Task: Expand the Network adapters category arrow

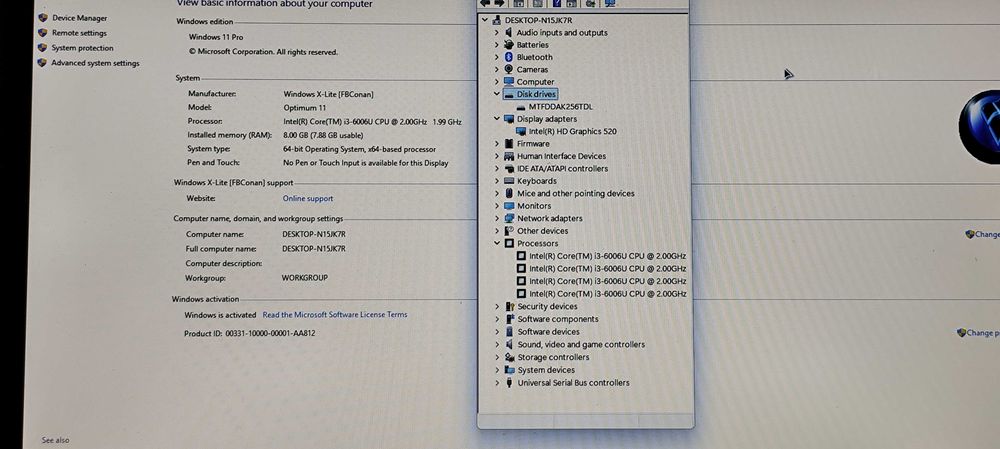Action: (x=497, y=218)
